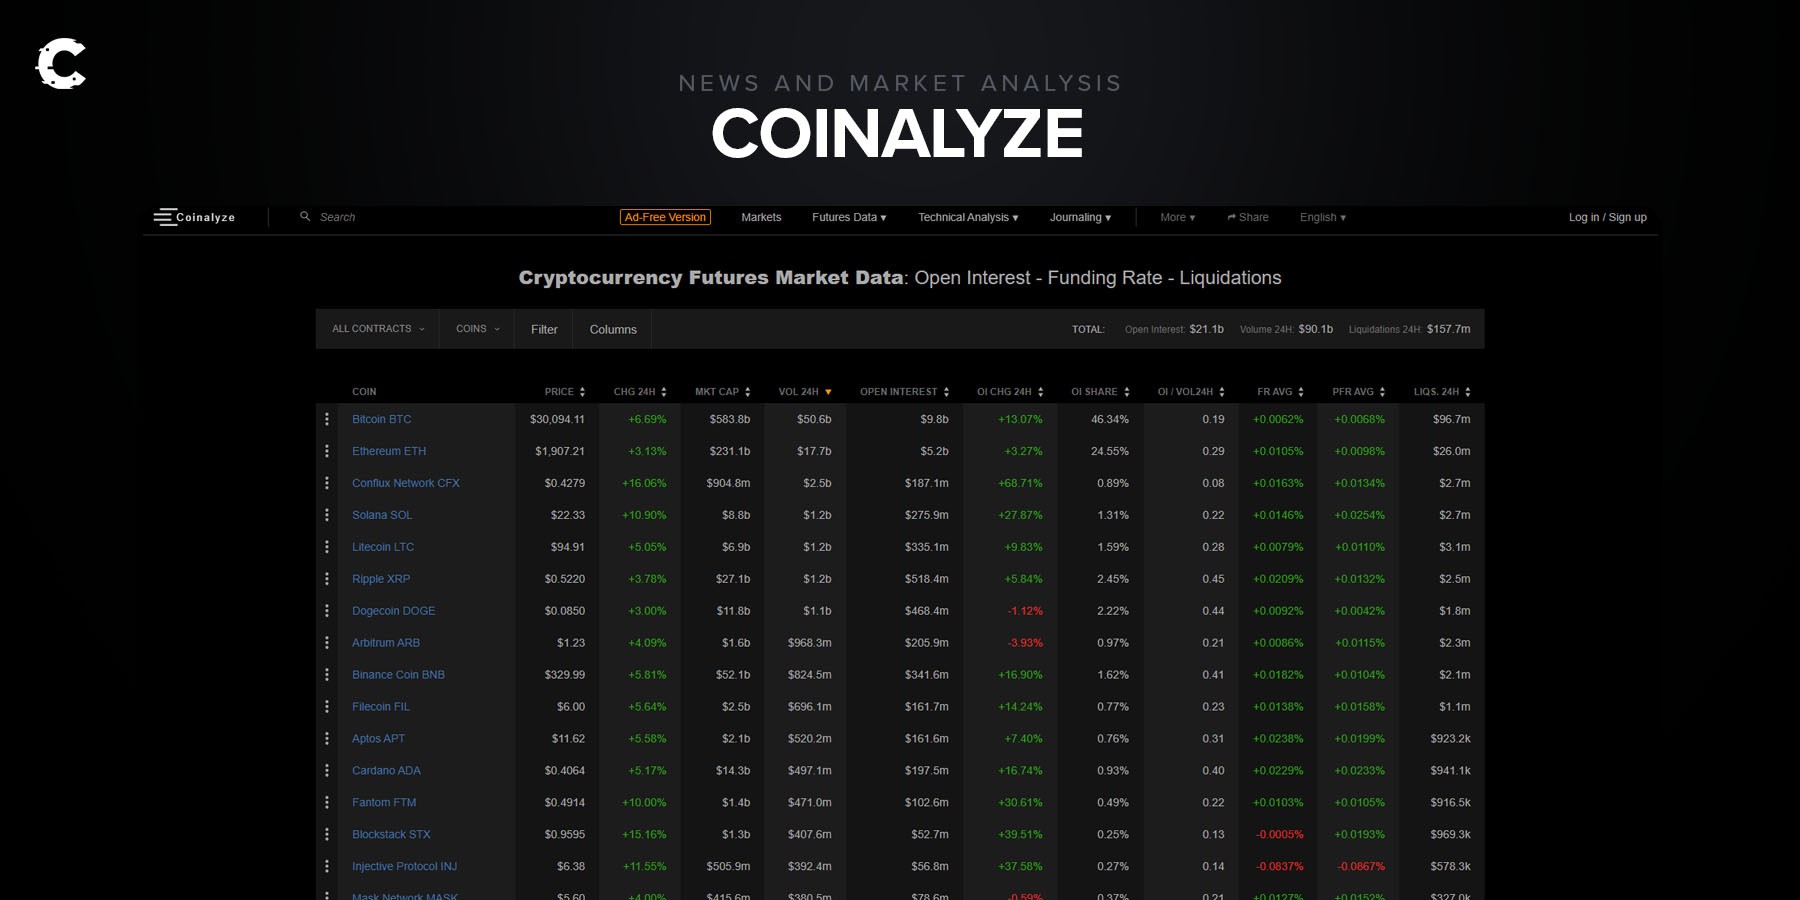Sort by OI / VOL24H column
Screen dimensions: 1800x900
(x=1191, y=392)
